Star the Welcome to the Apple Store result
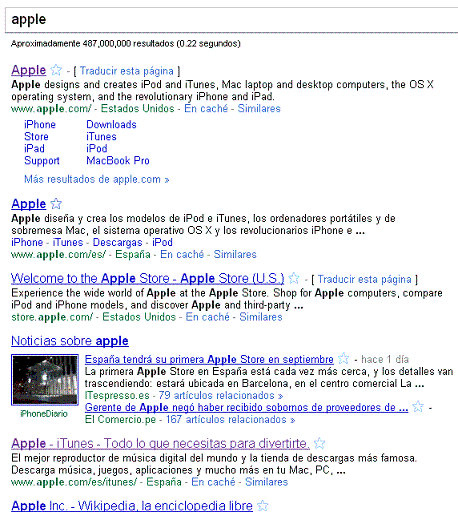458x512 pixels. point(294,278)
